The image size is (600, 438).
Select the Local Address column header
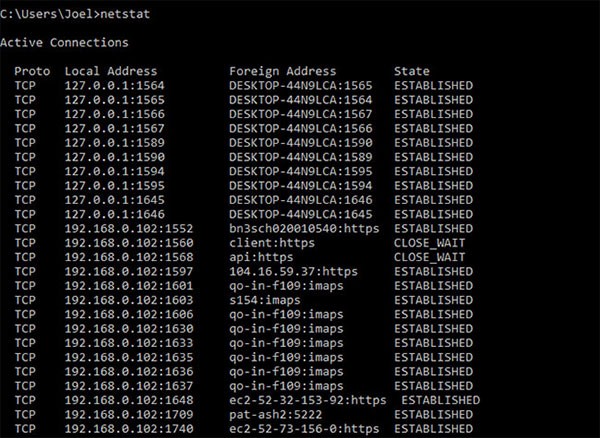pyautogui.click(x=111, y=72)
